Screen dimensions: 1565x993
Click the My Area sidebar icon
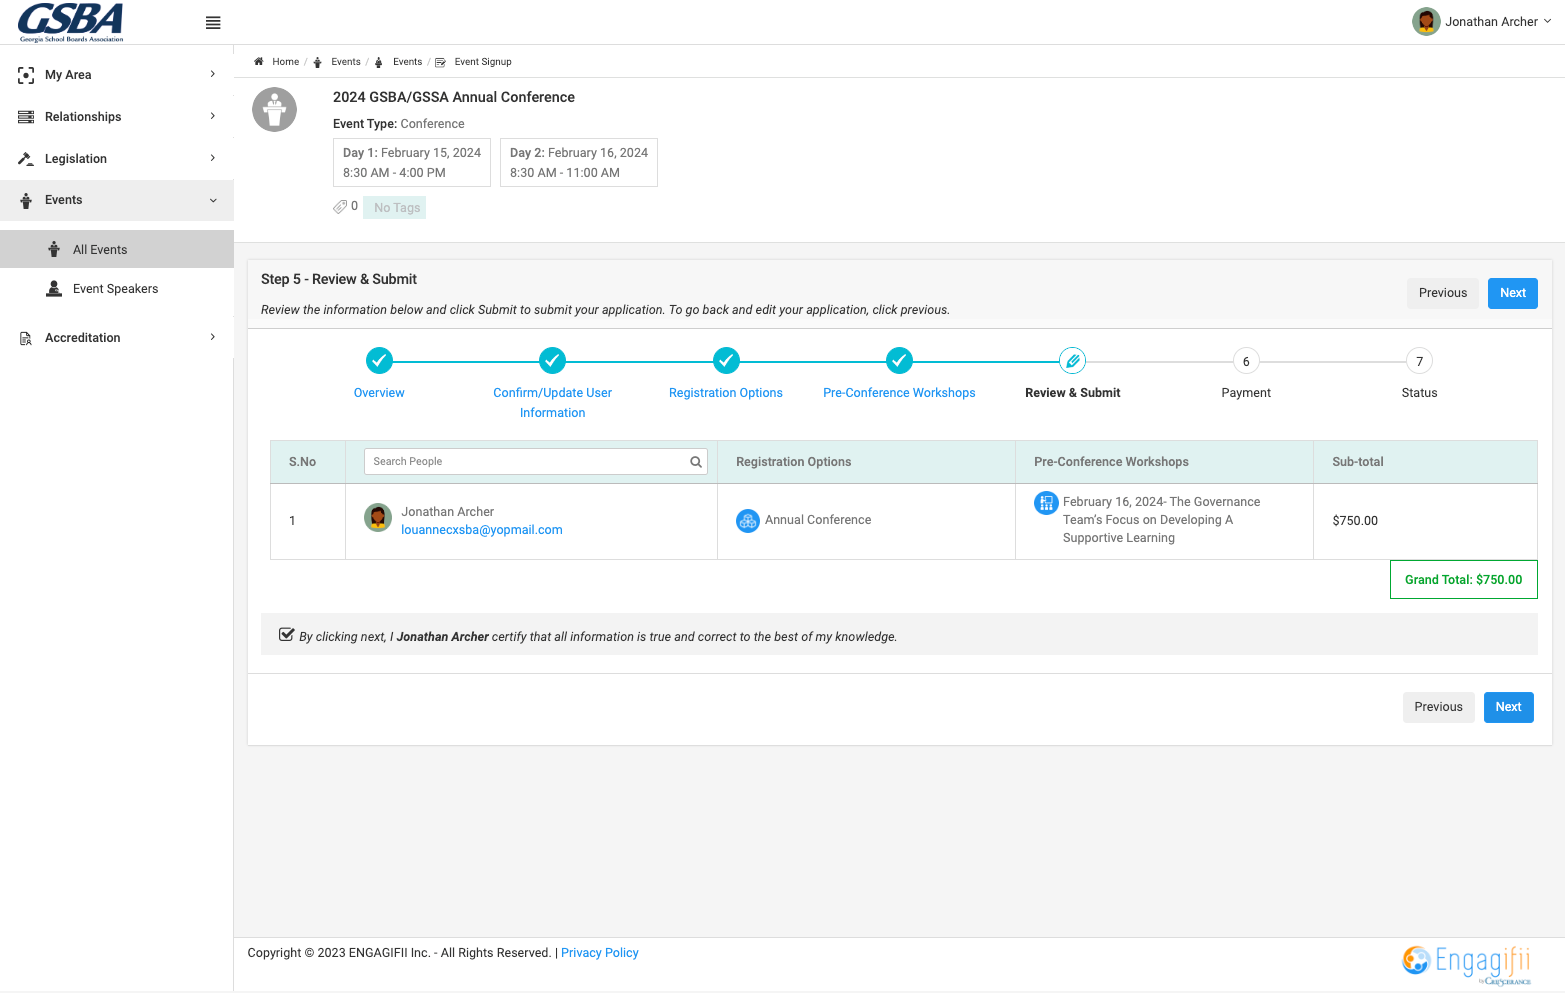pos(26,75)
